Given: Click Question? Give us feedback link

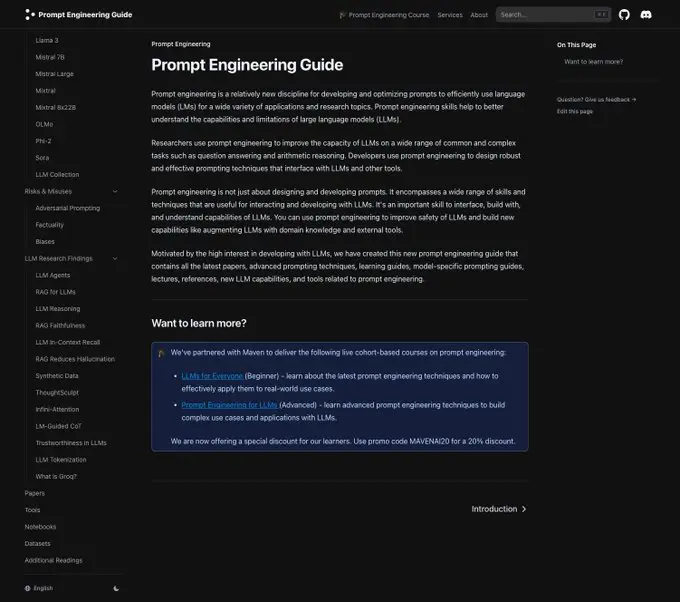Looking at the screenshot, I should coord(596,99).
